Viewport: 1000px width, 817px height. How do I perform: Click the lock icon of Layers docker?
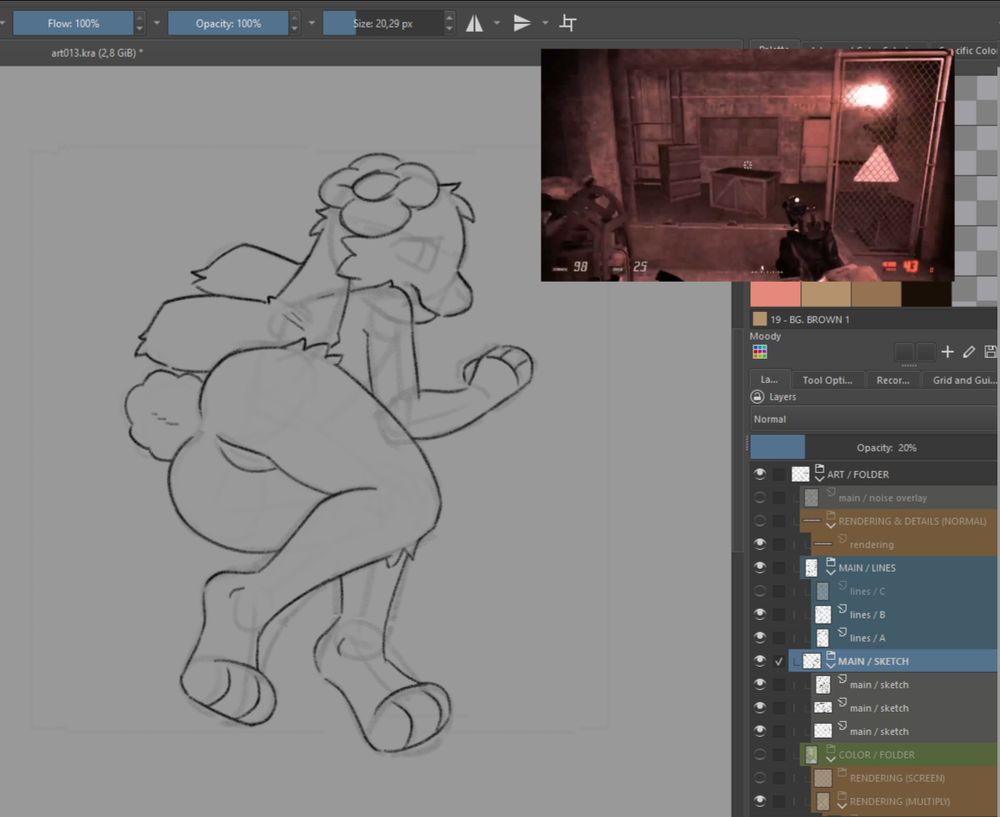[x=757, y=397]
